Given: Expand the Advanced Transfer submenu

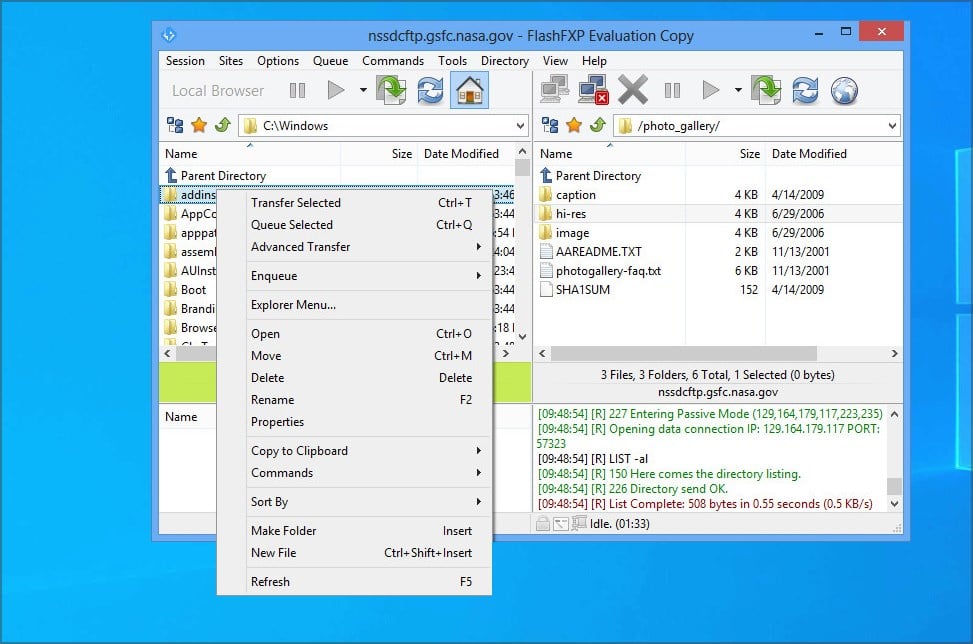Looking at the screenshot, I should tap(354, 247).
